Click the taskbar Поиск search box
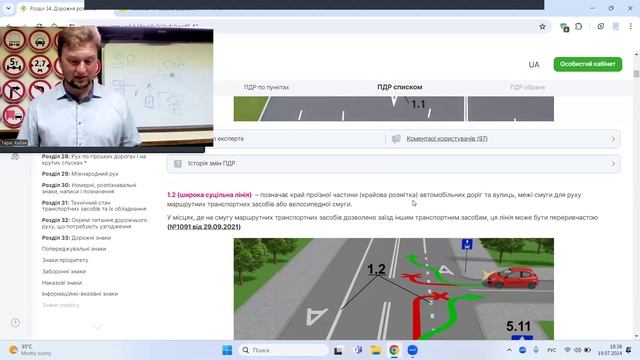The height and width of the screenshot is (360, 640). pos(283,350)
